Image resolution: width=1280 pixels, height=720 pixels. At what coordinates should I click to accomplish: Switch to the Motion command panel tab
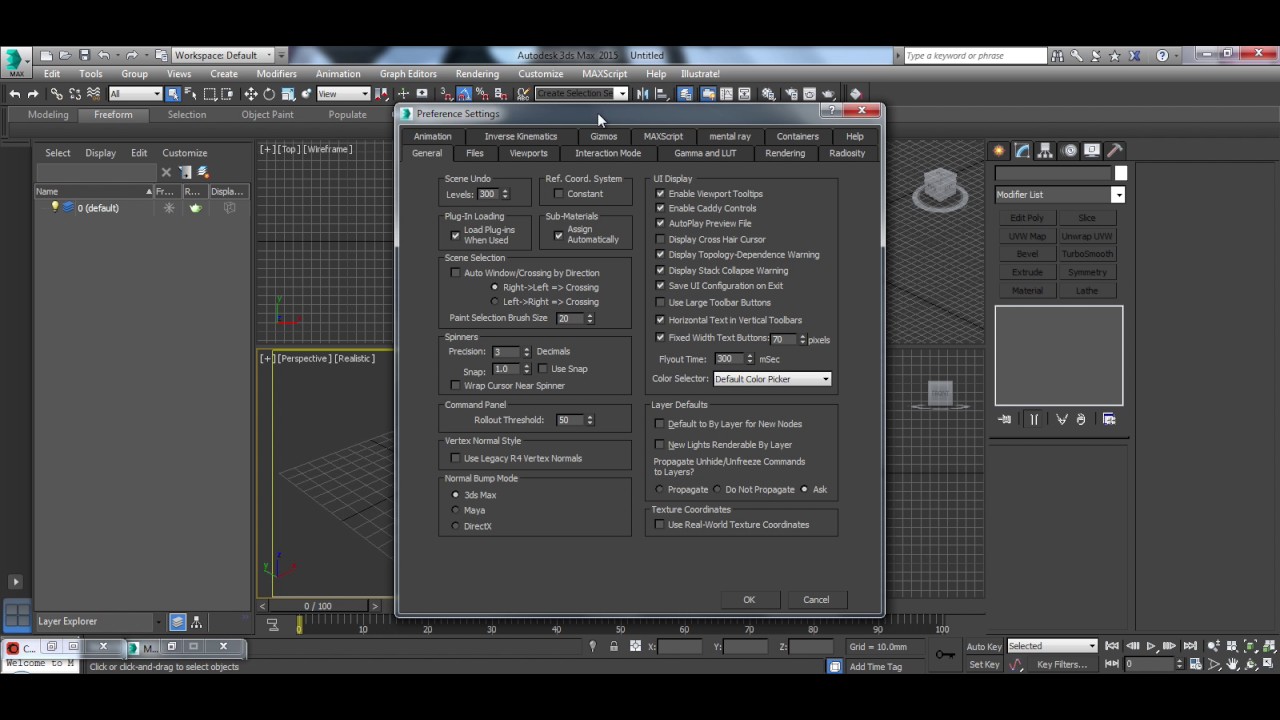(1069, 151)
